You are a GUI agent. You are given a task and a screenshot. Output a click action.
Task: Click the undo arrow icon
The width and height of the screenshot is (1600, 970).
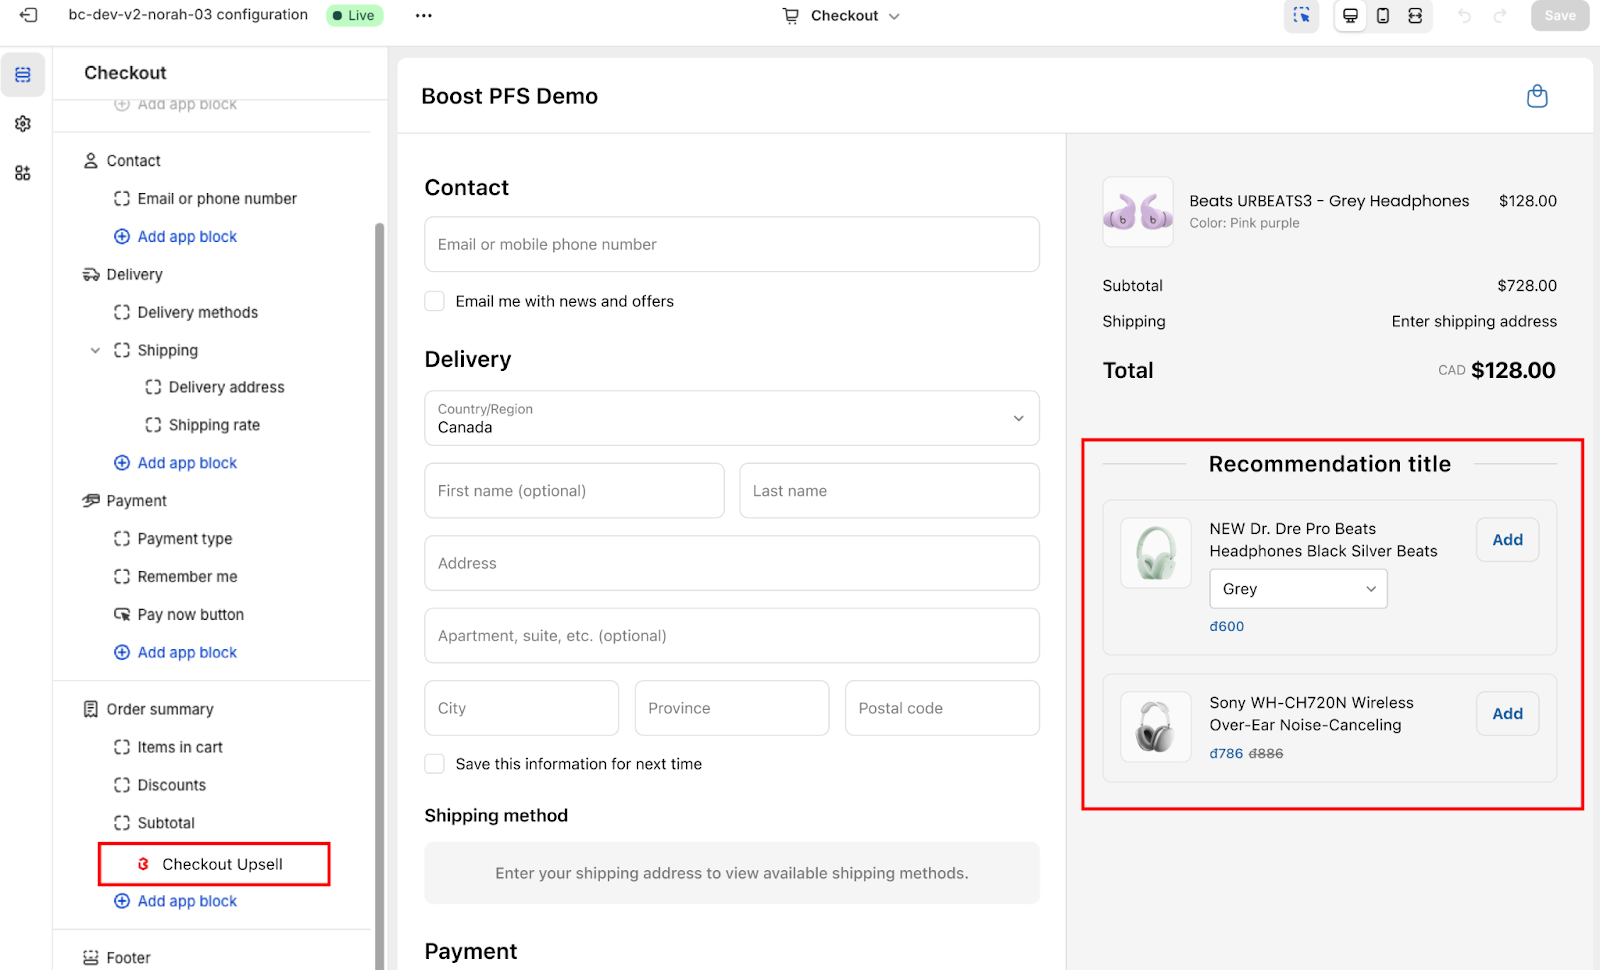point(1464,16)
